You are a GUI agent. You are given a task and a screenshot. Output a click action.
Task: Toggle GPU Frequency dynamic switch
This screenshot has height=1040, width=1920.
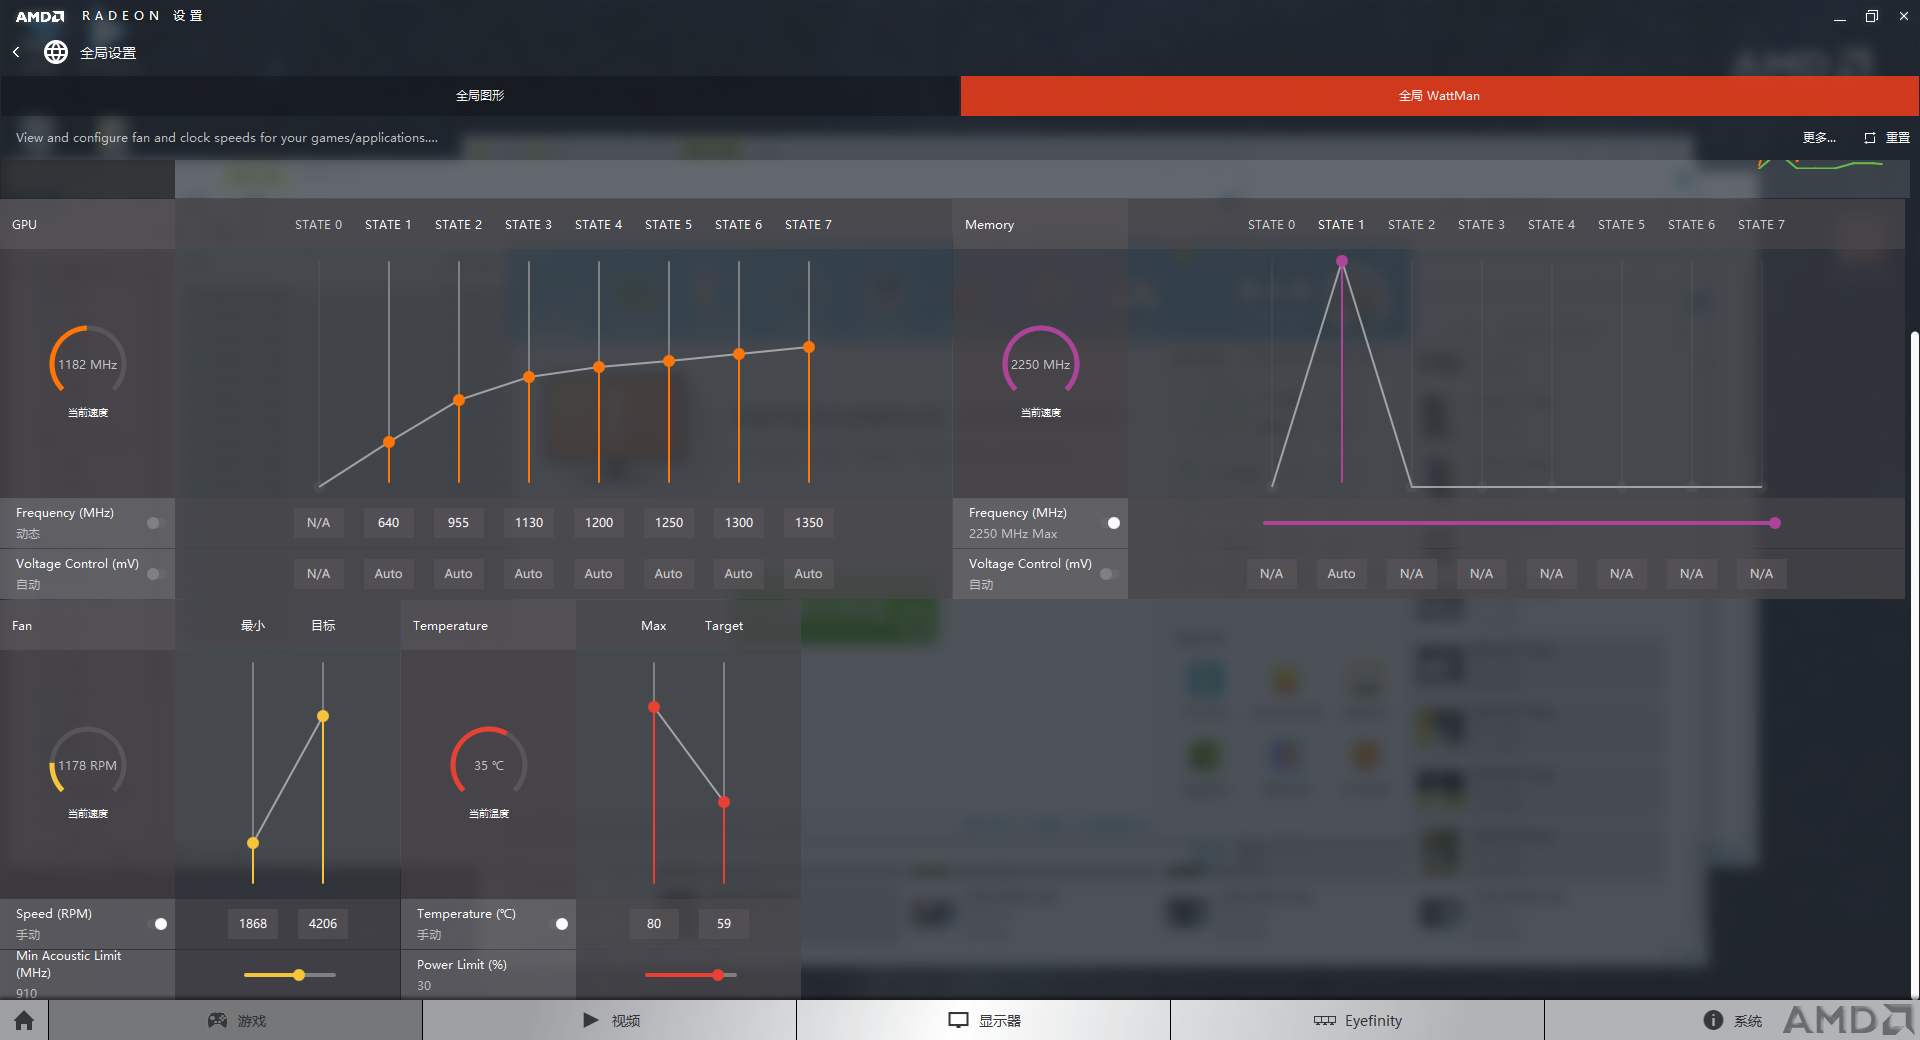(156, 523)
